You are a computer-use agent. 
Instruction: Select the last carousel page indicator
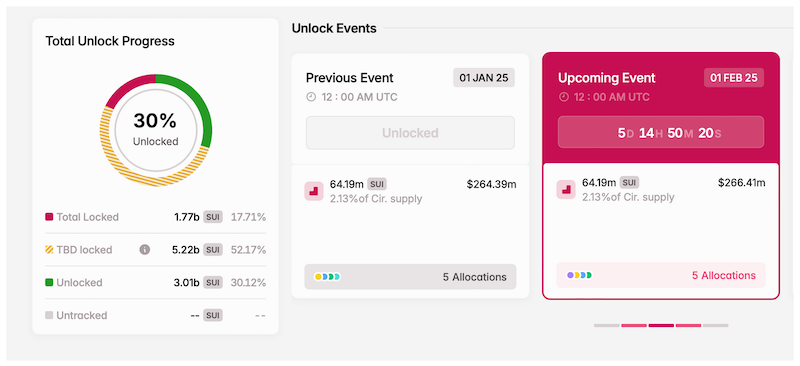[x=716, y=325]
